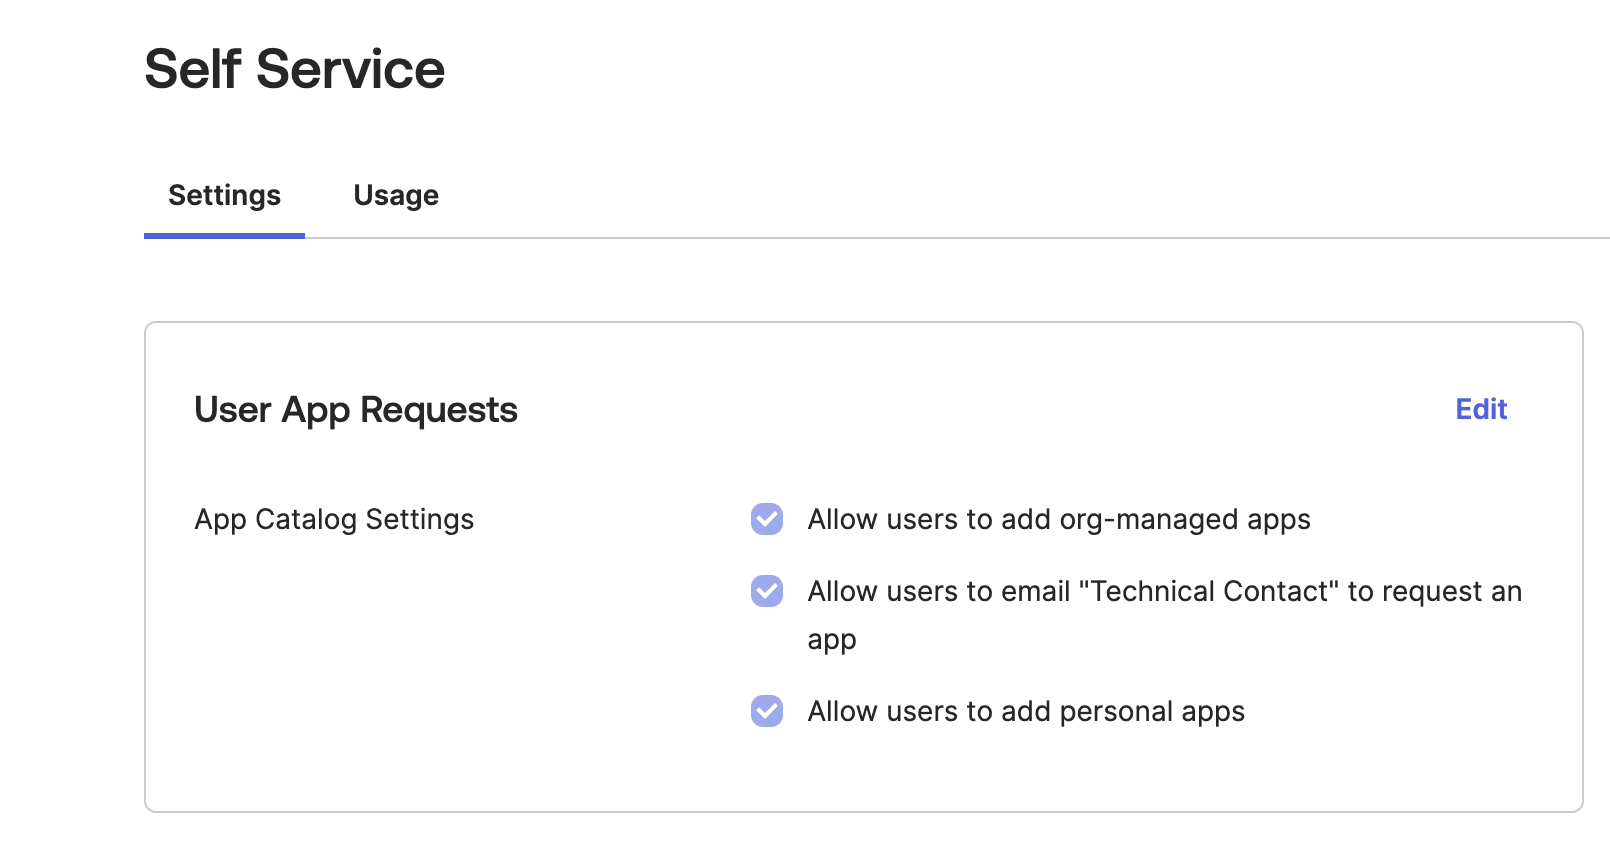Screen dimensions: 1610x868
Task: Click the blue underline beneath Settings tab
Action: [x=224, y=236]
